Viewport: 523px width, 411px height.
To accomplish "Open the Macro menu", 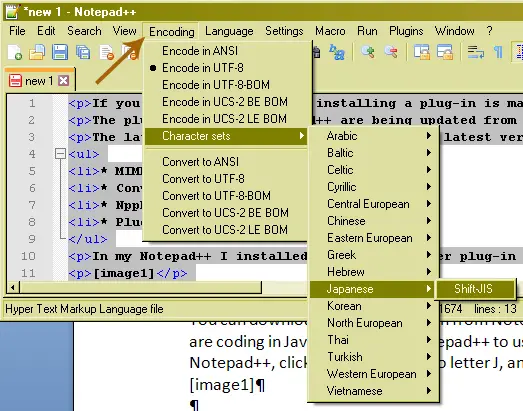I will coord(330,31).
